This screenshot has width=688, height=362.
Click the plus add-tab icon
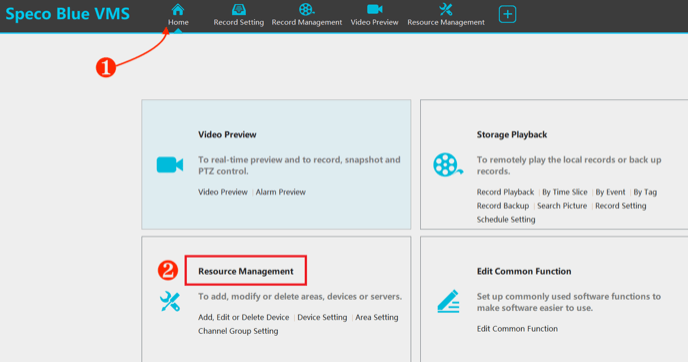coord(507,14)
